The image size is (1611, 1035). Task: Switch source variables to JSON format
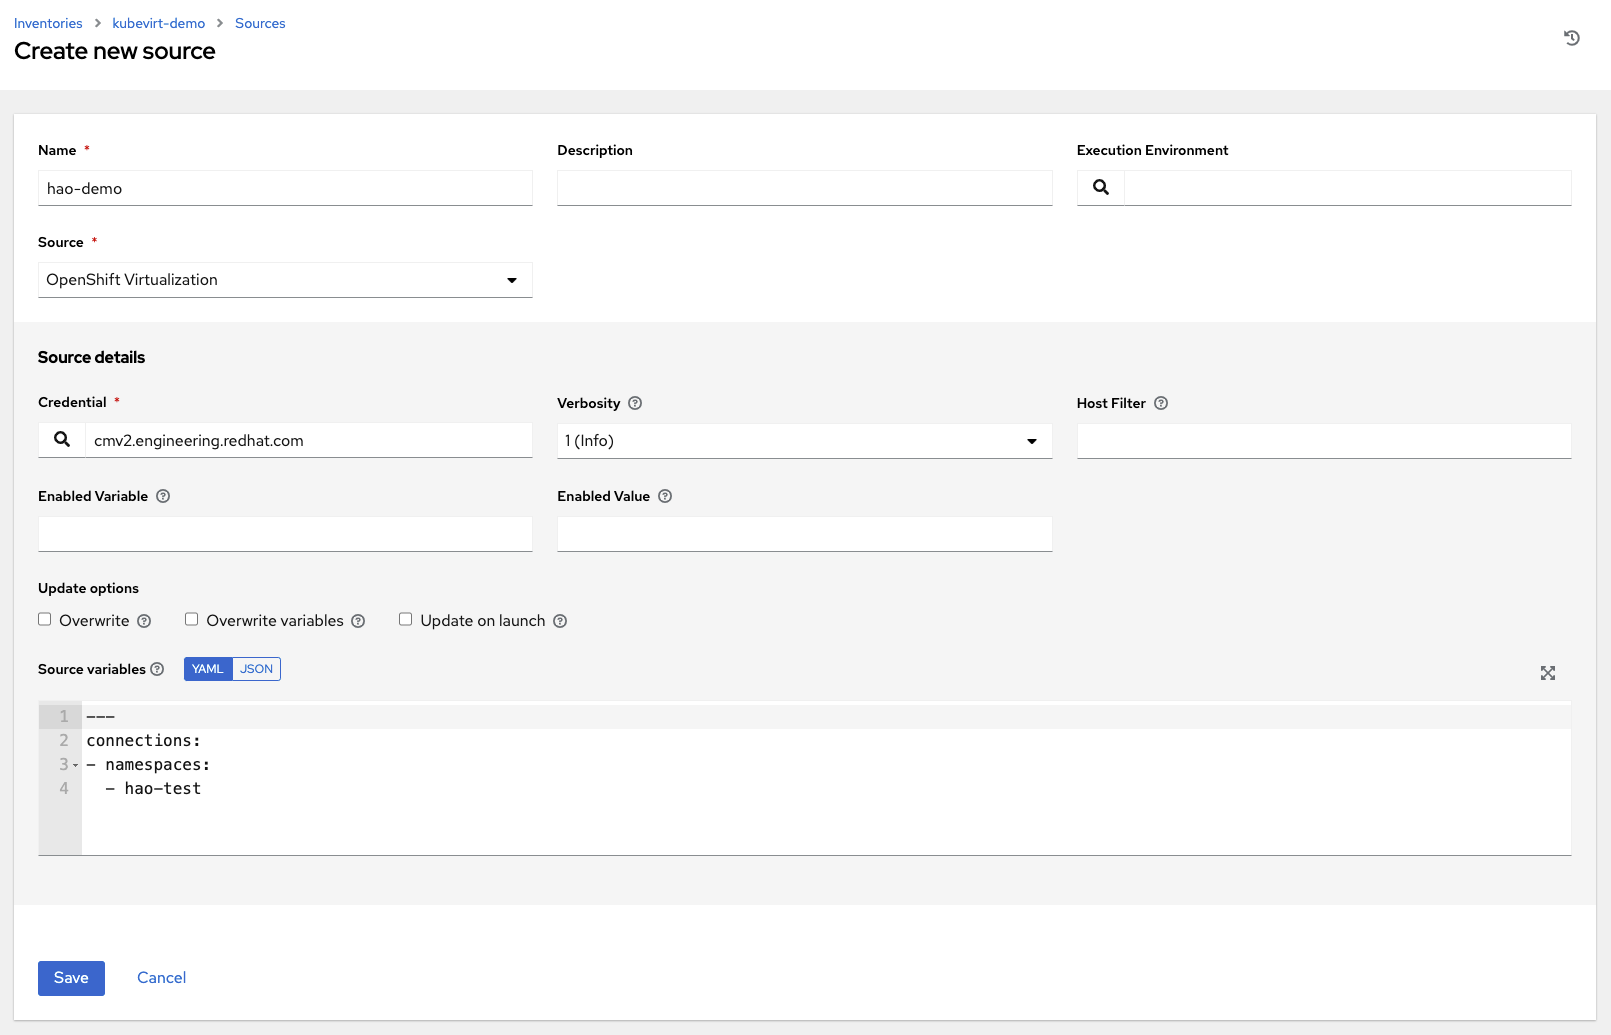[256, 669]
